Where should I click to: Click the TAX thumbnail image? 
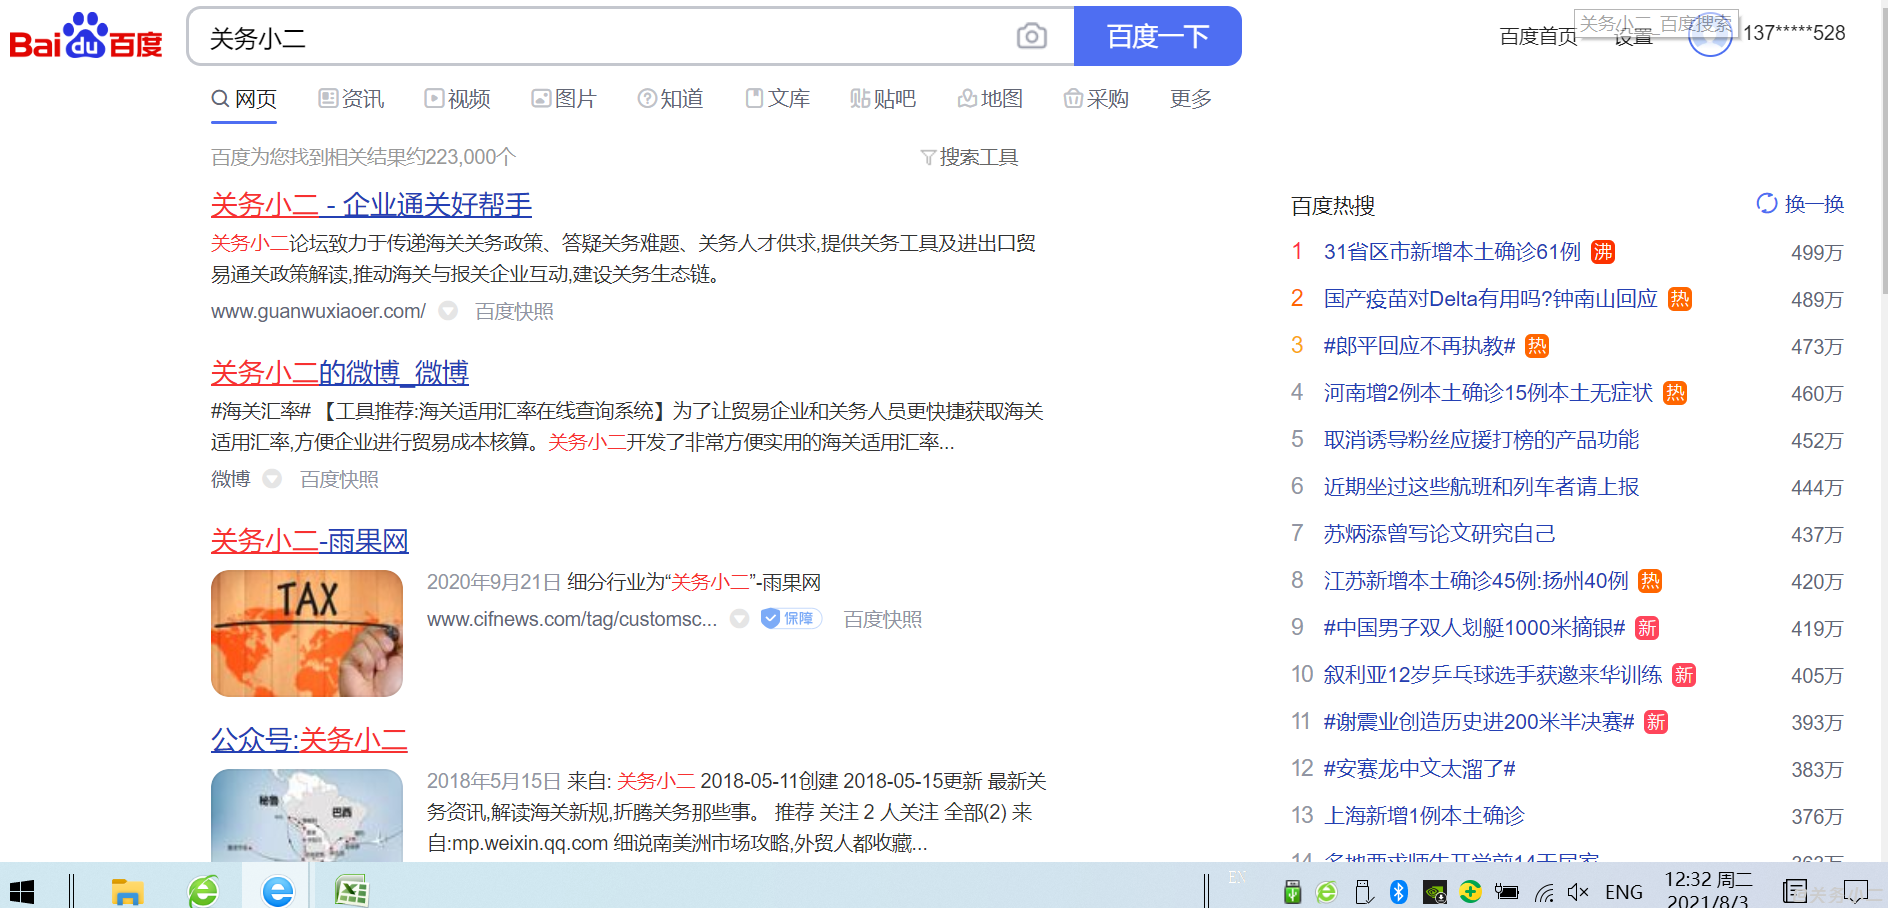[x=307, y=633]
